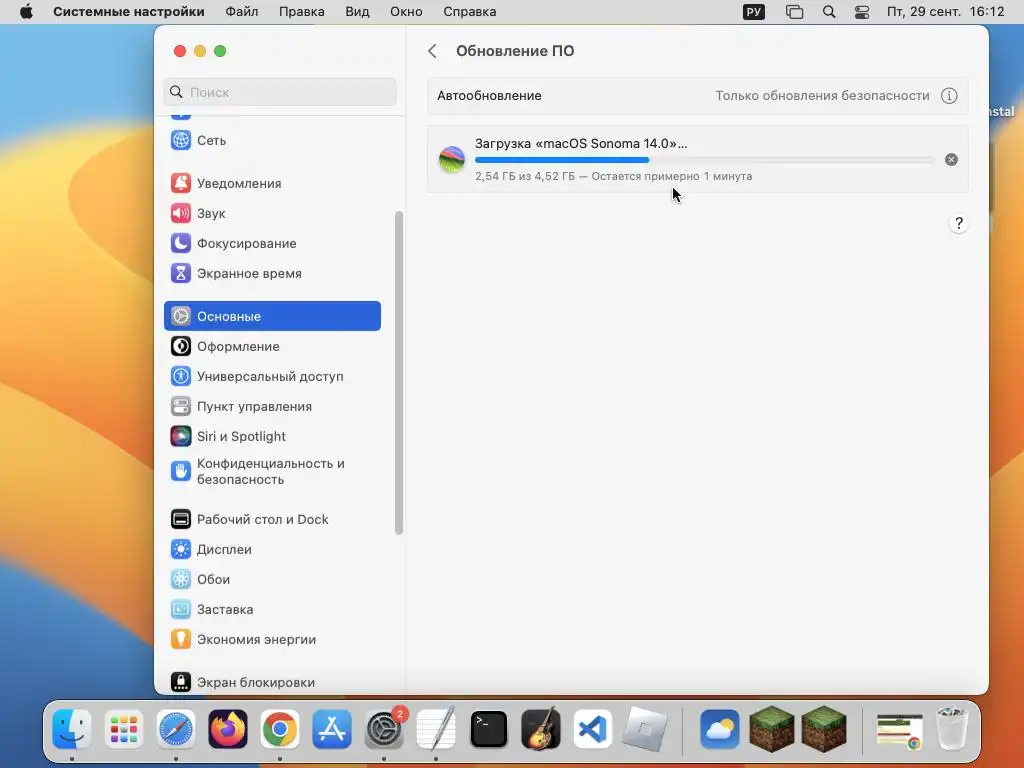Click the macOS Sonoma download progress bar
Image resolution: width=1024 pixels, height=768 pixels.
point(705,160)
